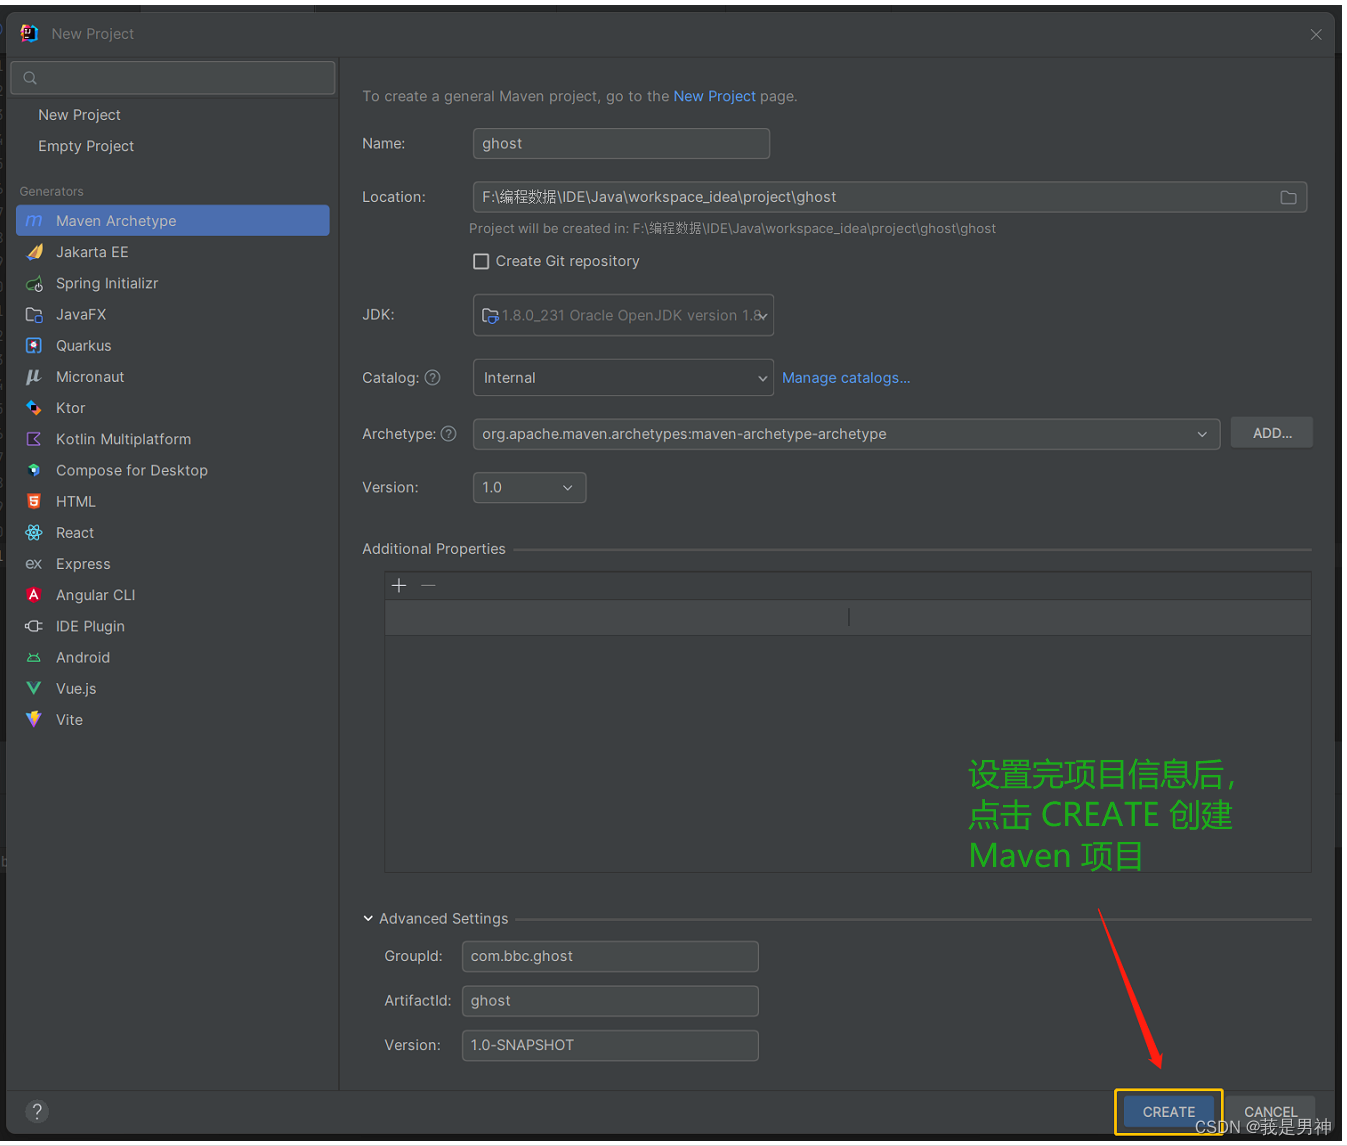1347x1146 pixels.
Task: Click the Compose for Desktop icon
Action: click(34, 470)
